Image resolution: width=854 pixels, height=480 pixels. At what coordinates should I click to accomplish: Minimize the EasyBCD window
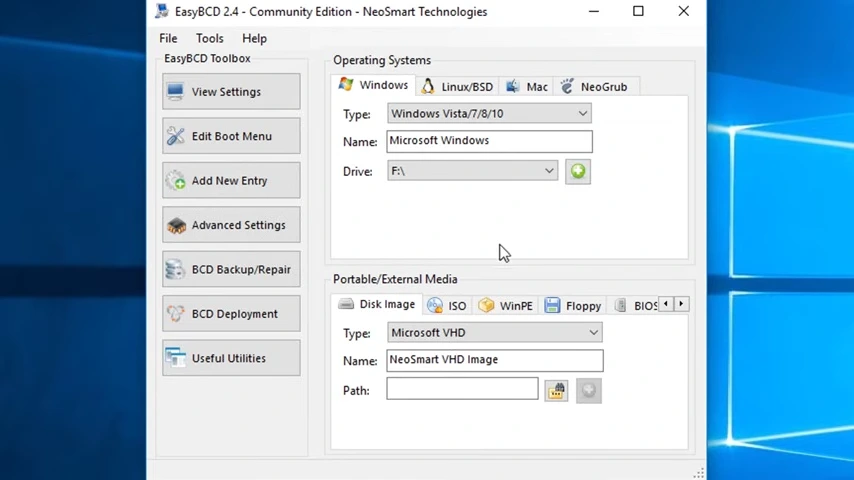coord(594,11)
